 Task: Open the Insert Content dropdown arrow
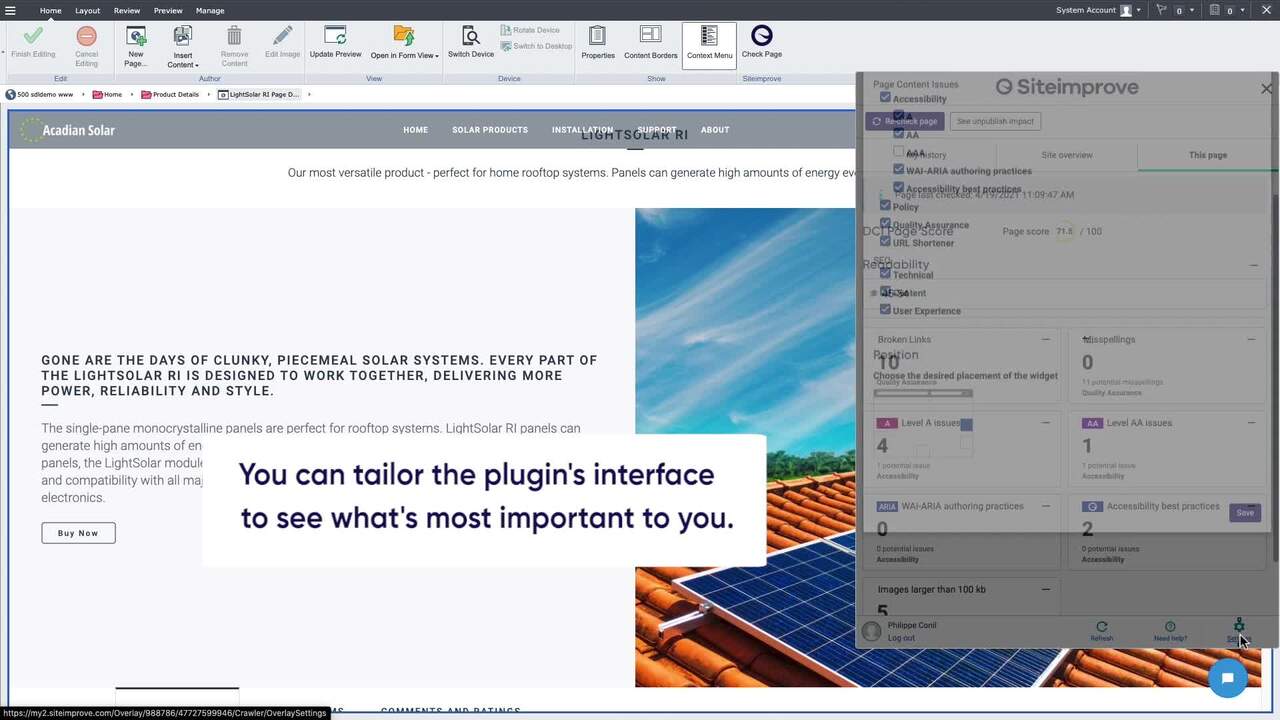(x=197, y=66)
